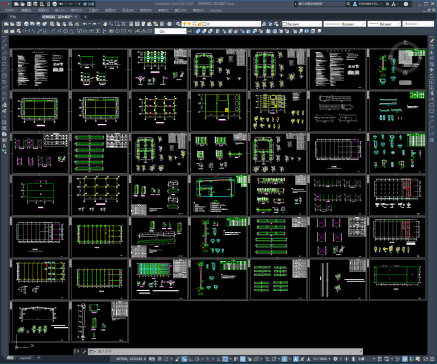Open the AutoCAD application menu (red A)

point(4,4)
